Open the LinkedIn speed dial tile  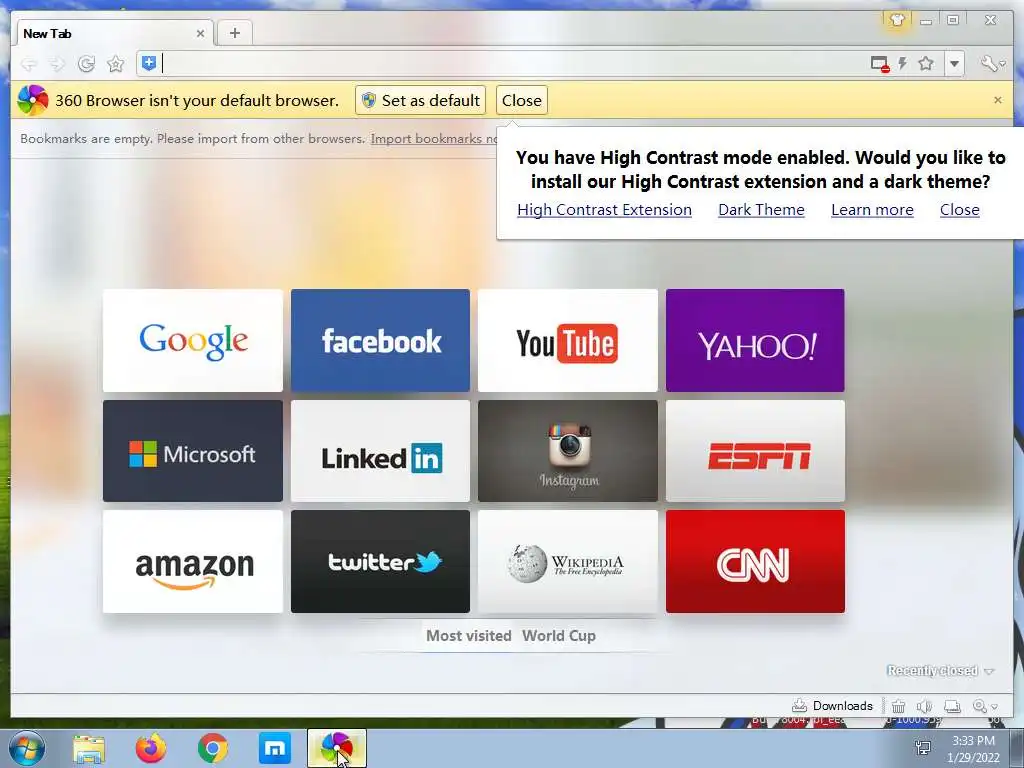click(380, 451)
